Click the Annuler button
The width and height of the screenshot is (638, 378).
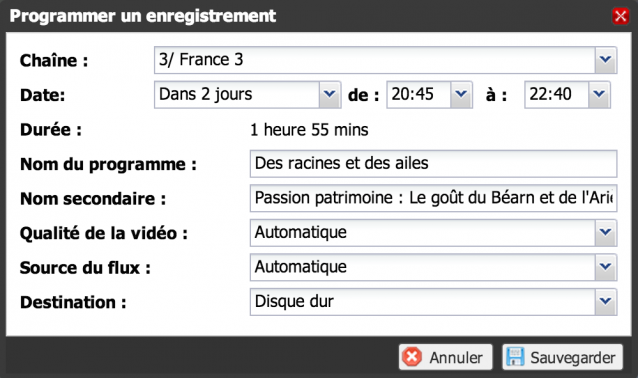click(446, 357)
